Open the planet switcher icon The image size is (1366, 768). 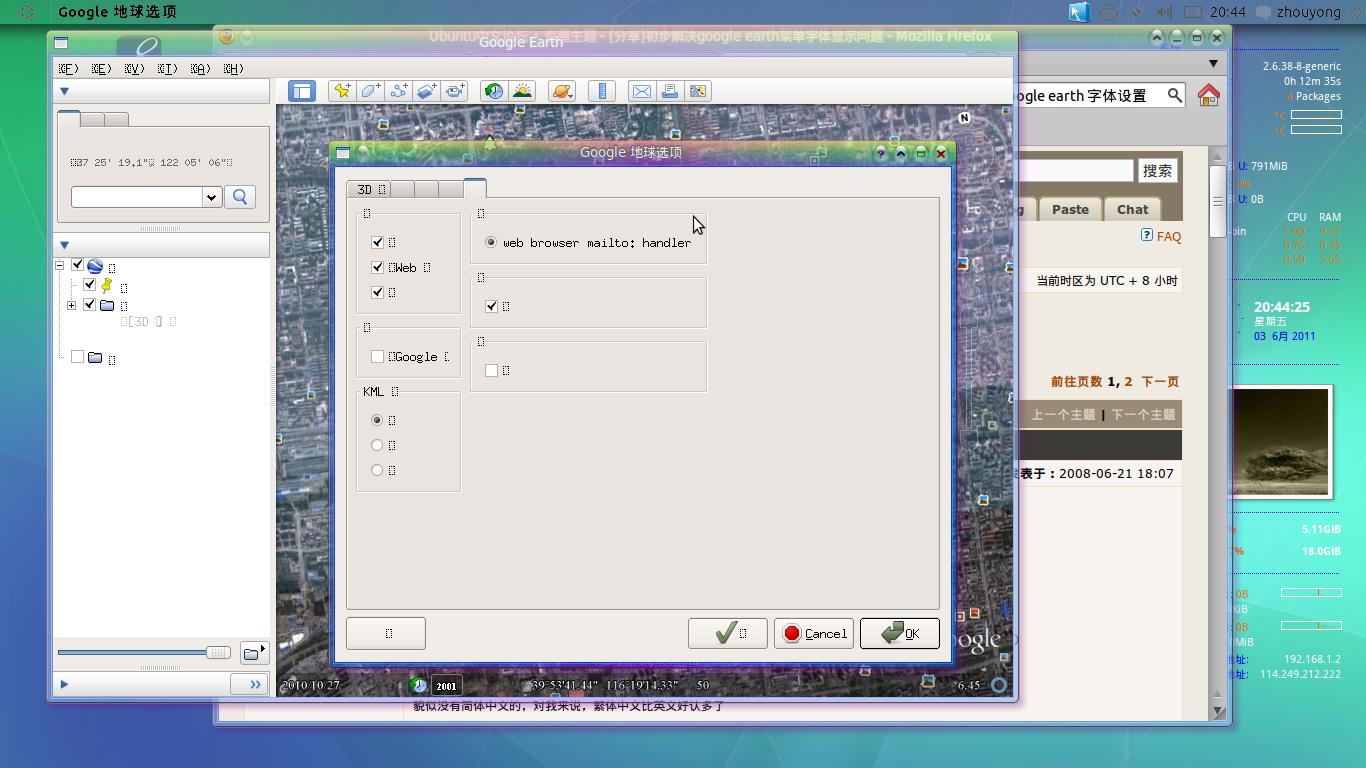562,91
